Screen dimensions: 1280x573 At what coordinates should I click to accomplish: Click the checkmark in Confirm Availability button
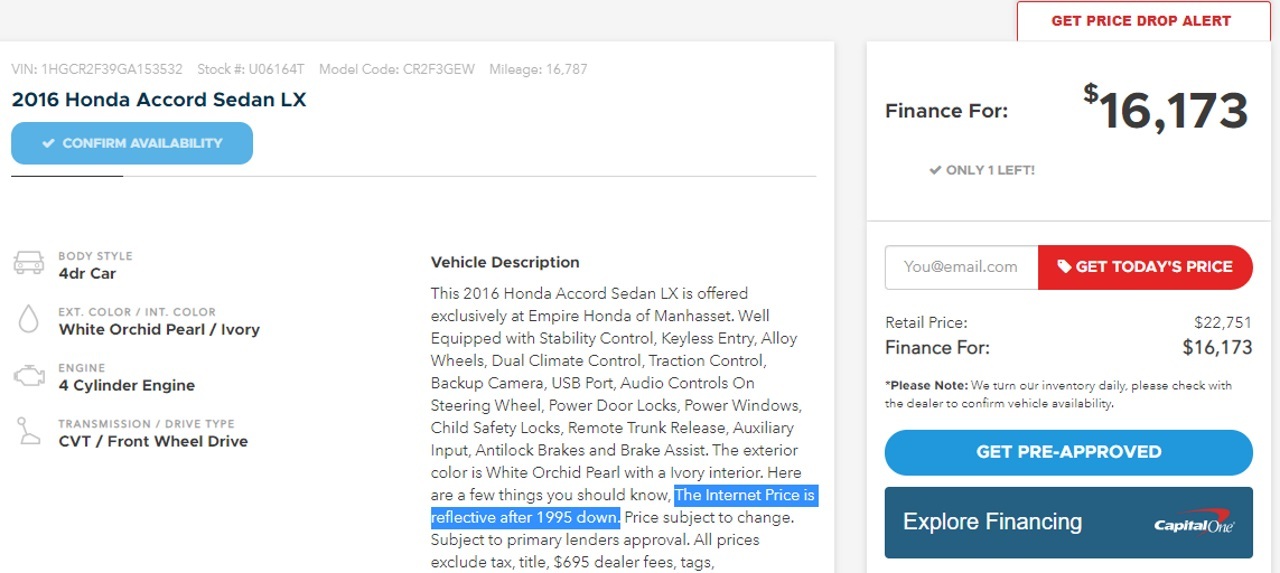48,143
